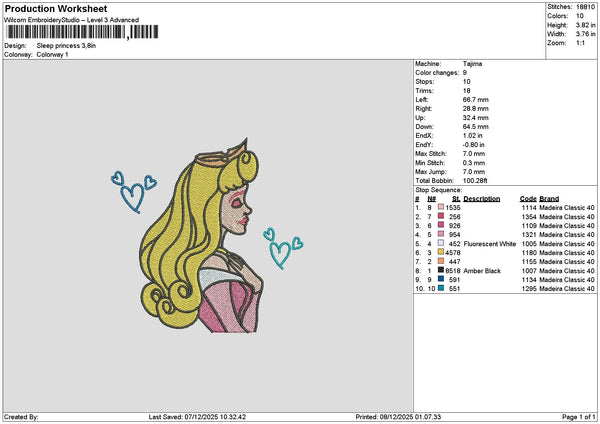Select the Down value 64.5 mm
The image size is (600, 424).
pyautogui.click(x=476, y=127)
